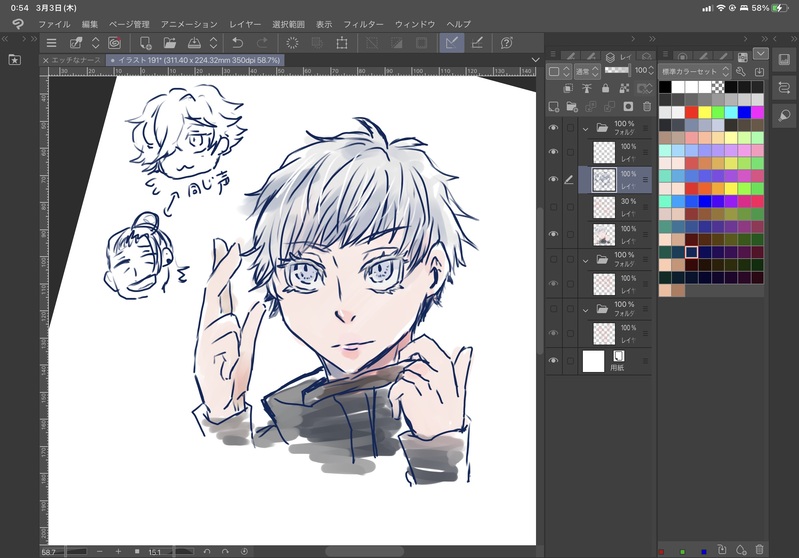Screen dimensions: 799x558
Task: Hide the first 100% layer under top folder
Action: click(553, 152)
